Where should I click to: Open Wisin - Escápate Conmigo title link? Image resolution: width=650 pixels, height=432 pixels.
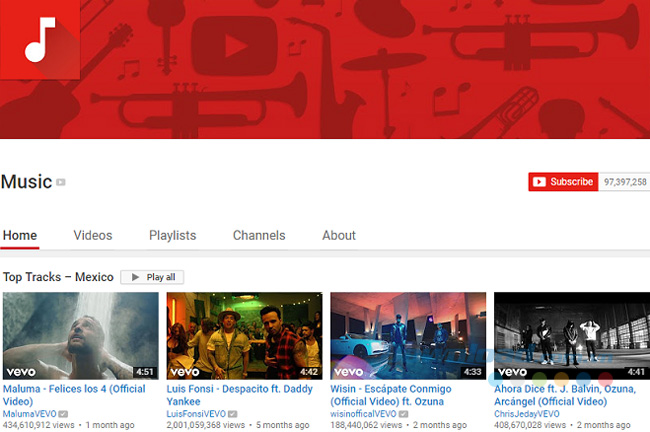[x=390, y=395]
